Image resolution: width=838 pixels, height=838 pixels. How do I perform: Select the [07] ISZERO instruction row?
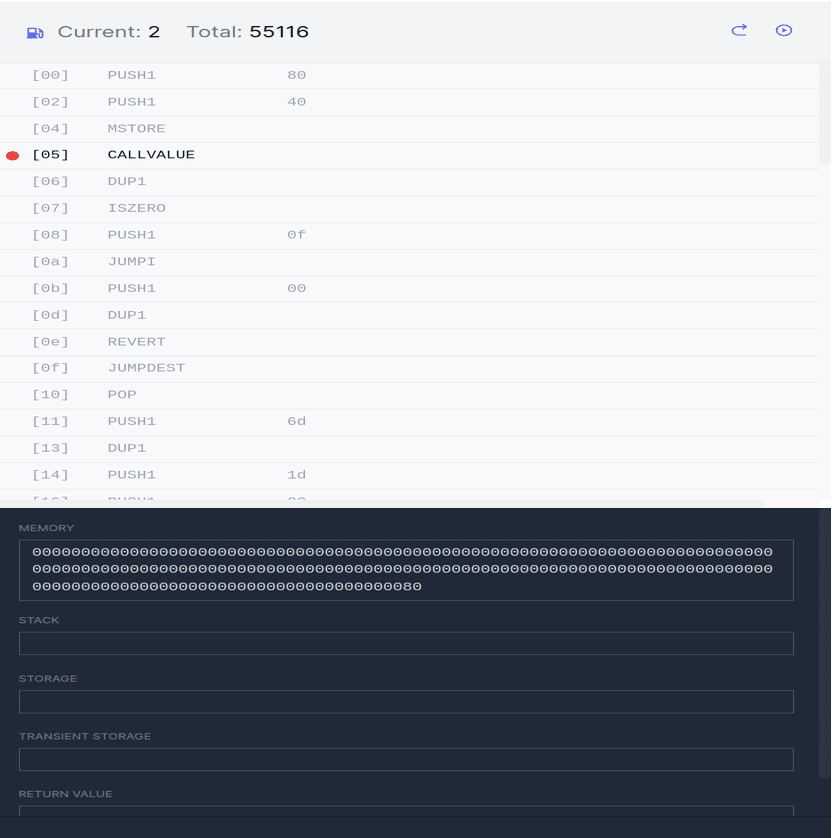coord(409,210)
